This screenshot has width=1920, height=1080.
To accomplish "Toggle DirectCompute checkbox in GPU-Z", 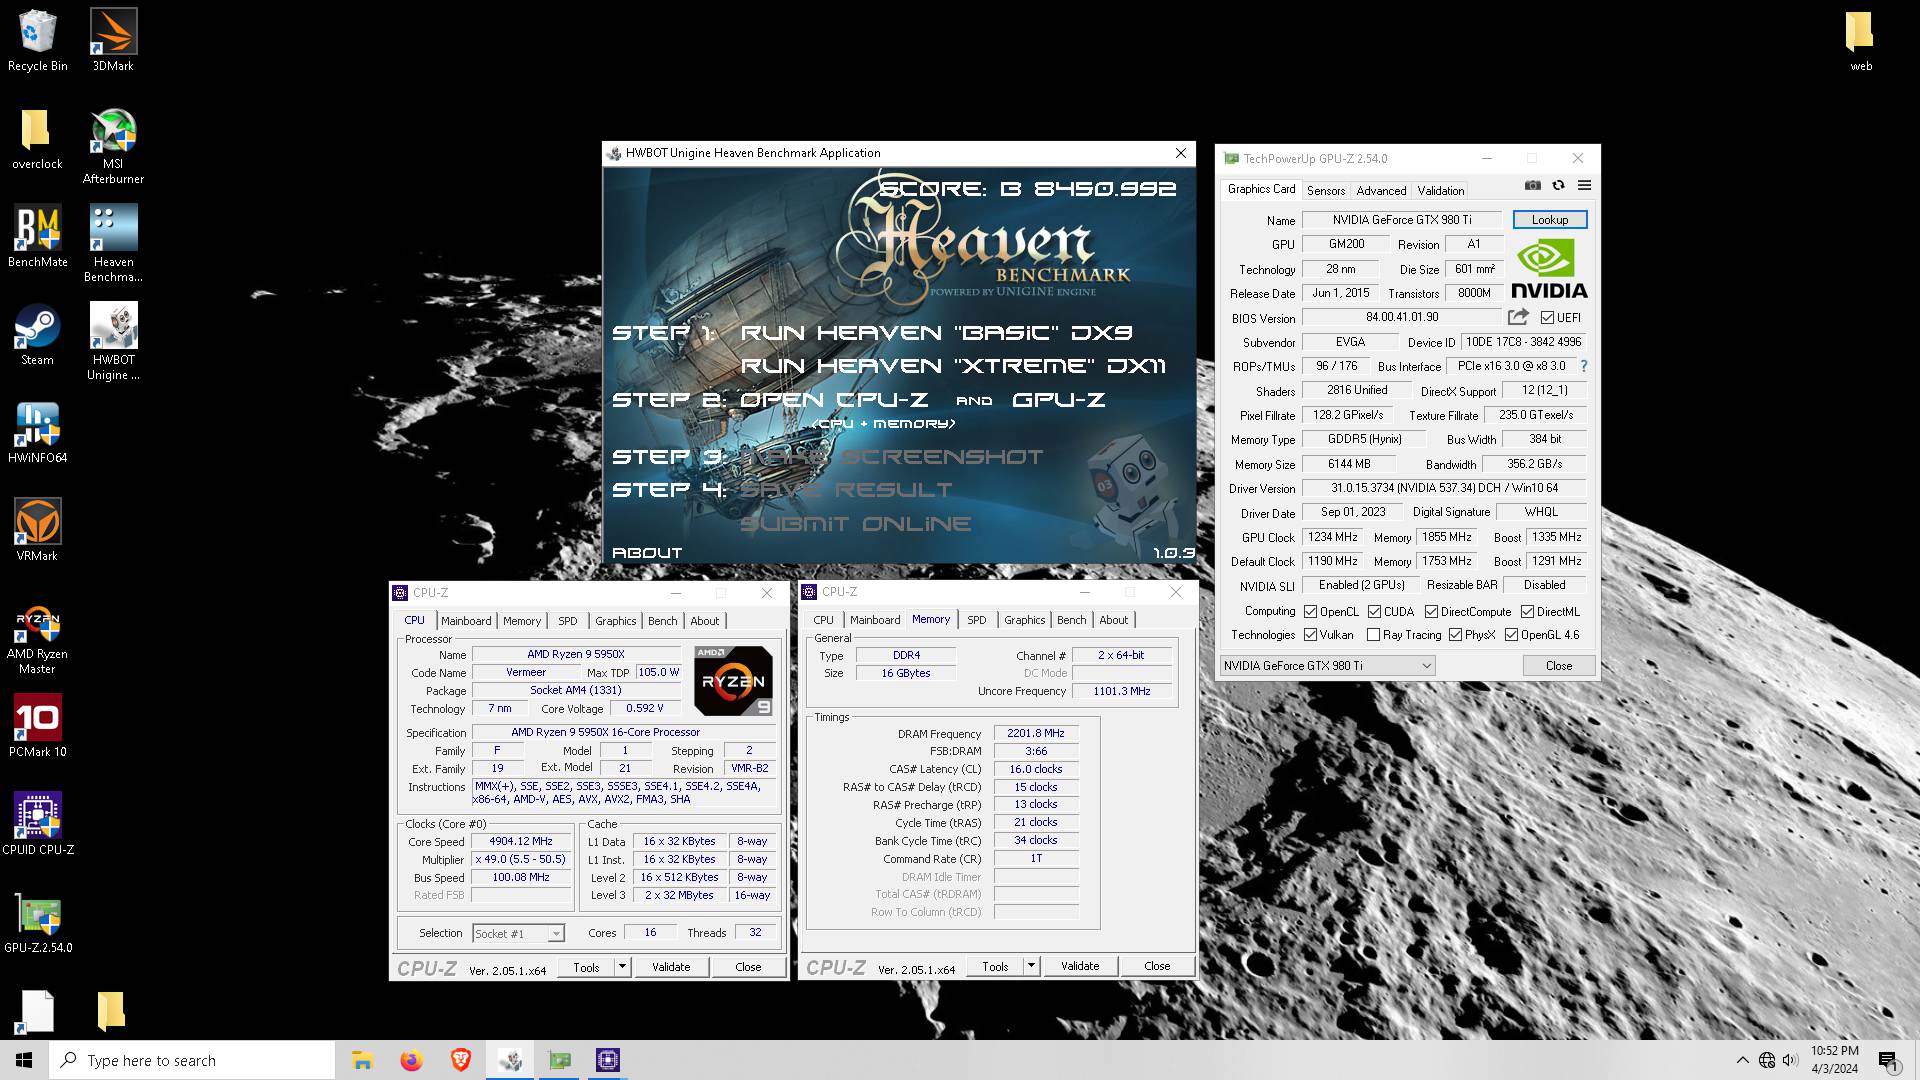I will pos(1431,612).
